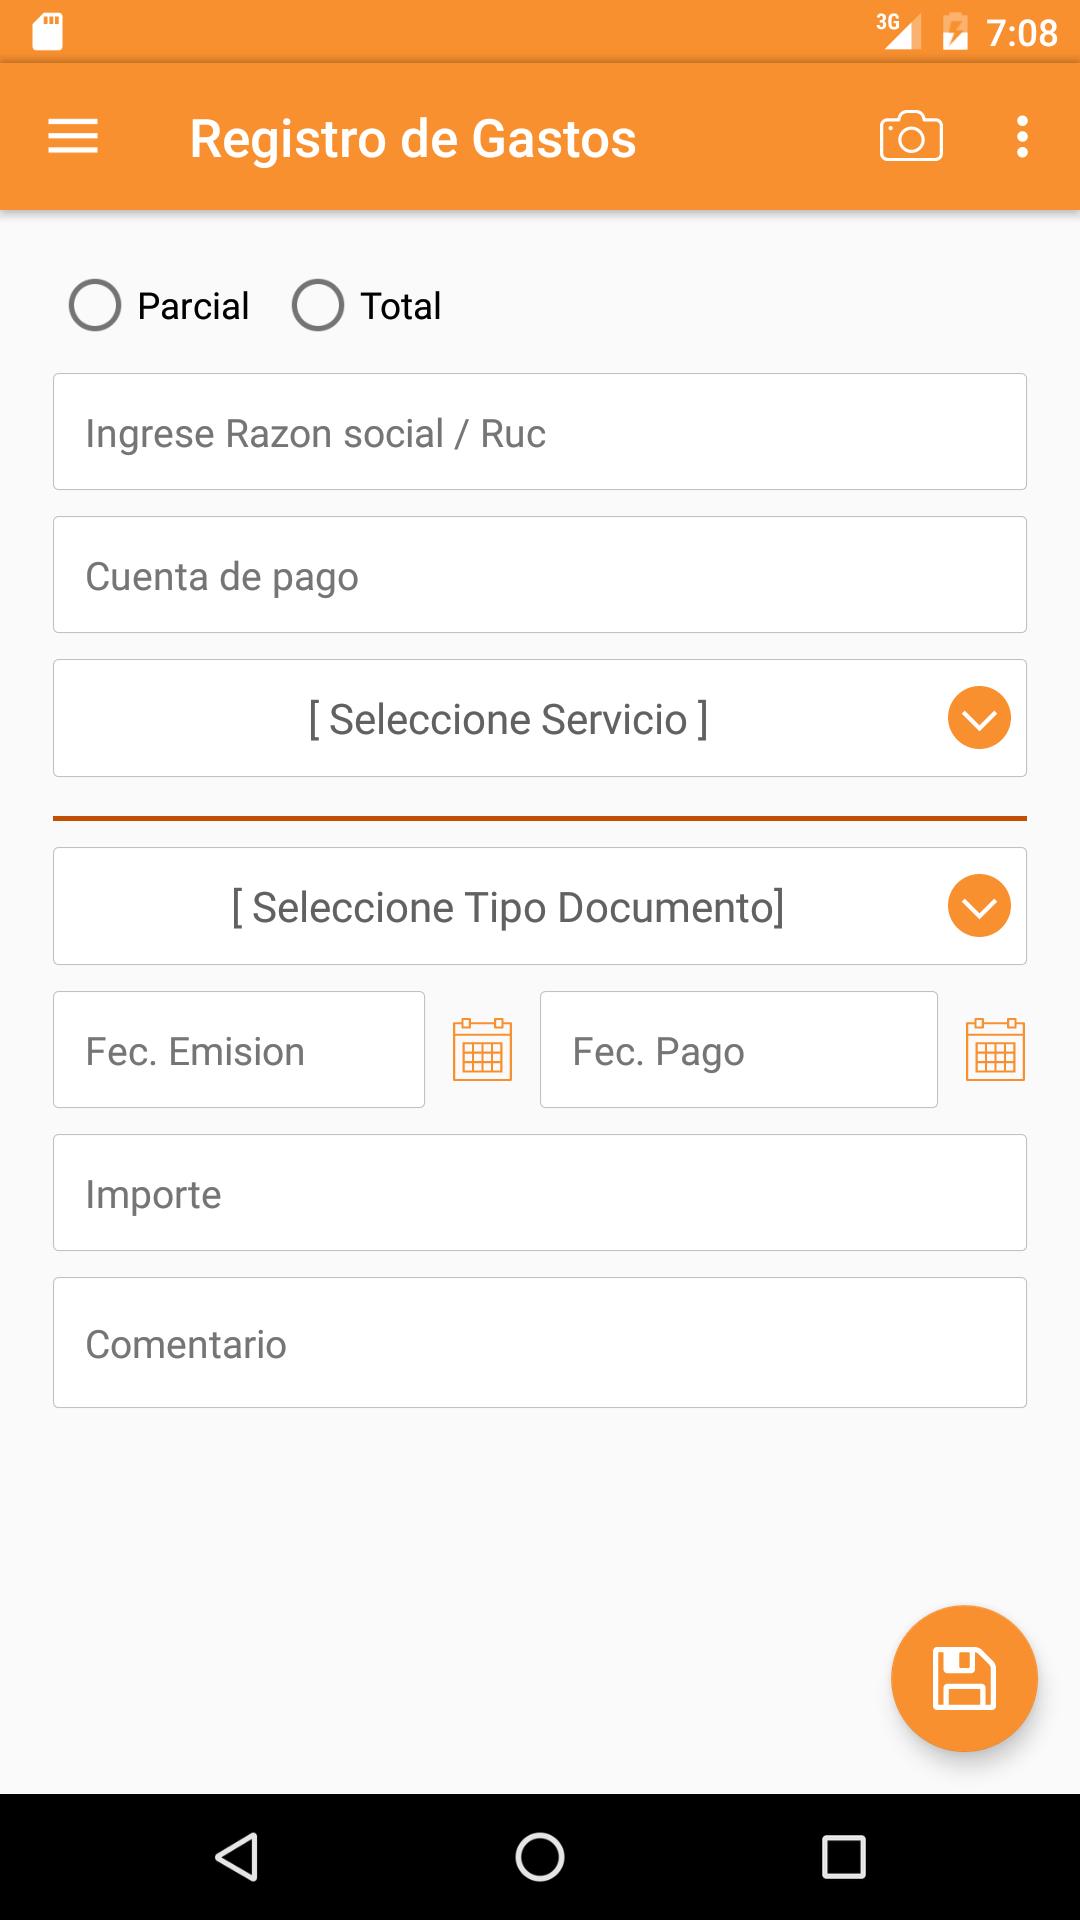The image size is (1080, 1920).
Task: Expand the Seleccione Servicio dropdown
Action: 508,719
